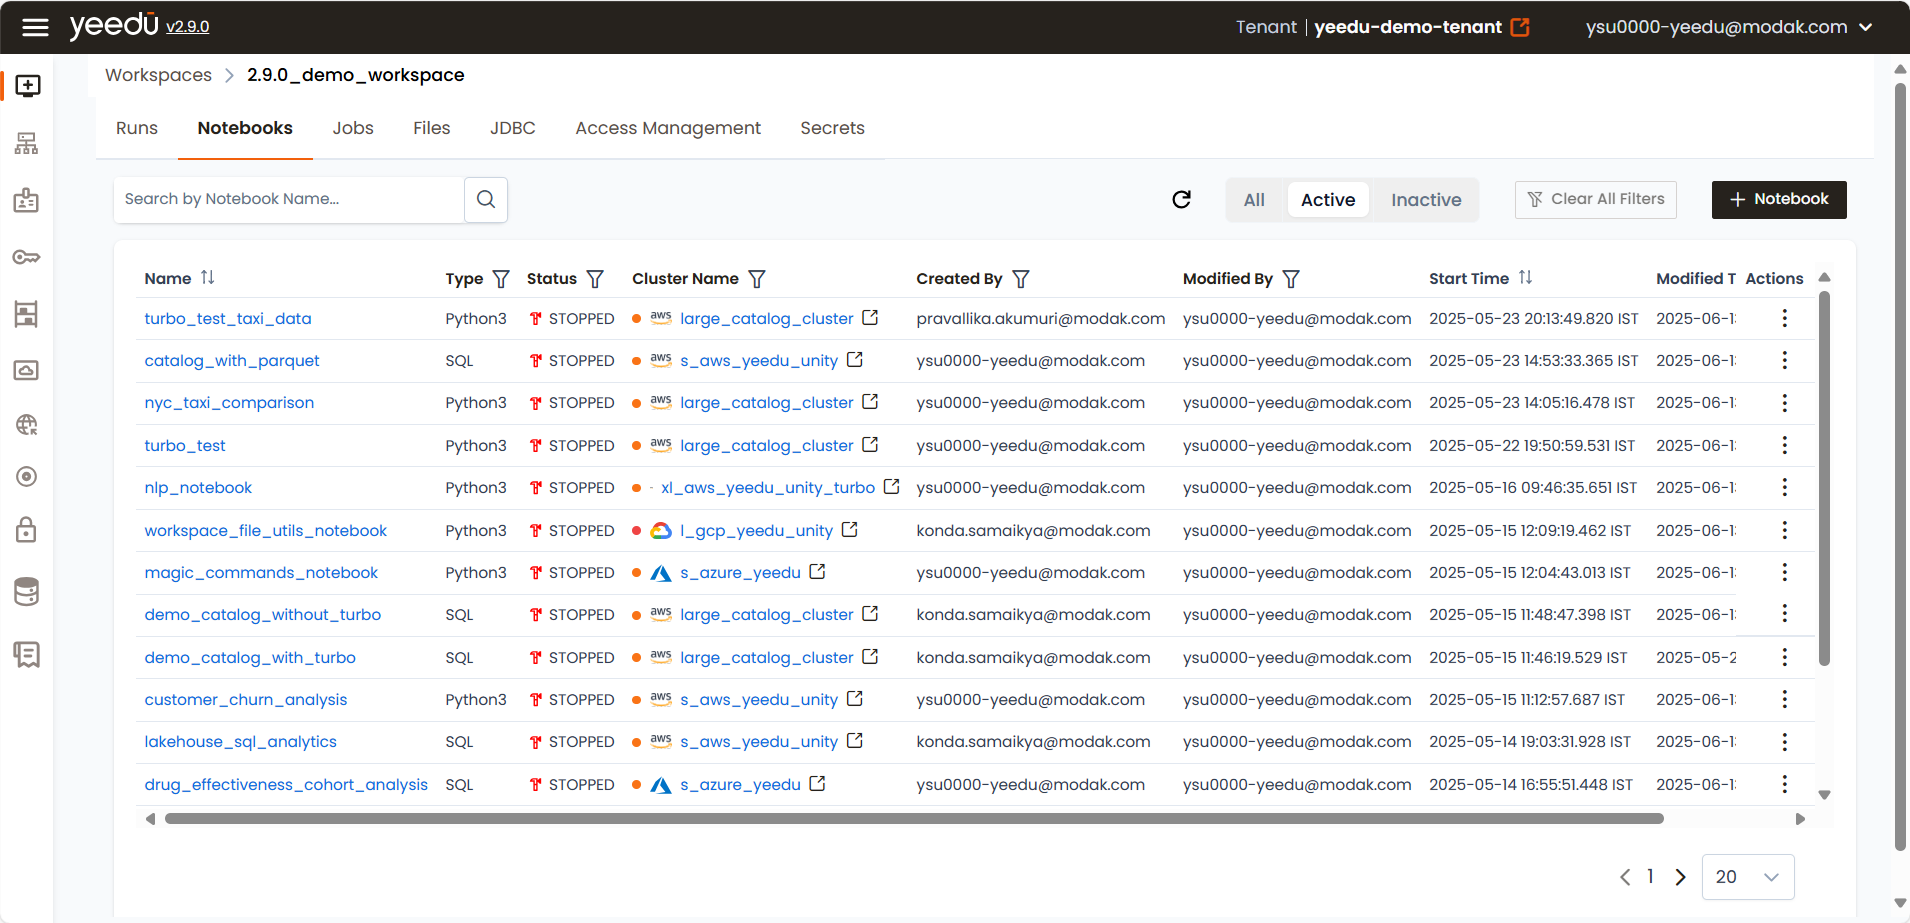Open the workspace_file_utils_notebook link
This screenshot has width=1910, height=923.
(x=266, y=530)
